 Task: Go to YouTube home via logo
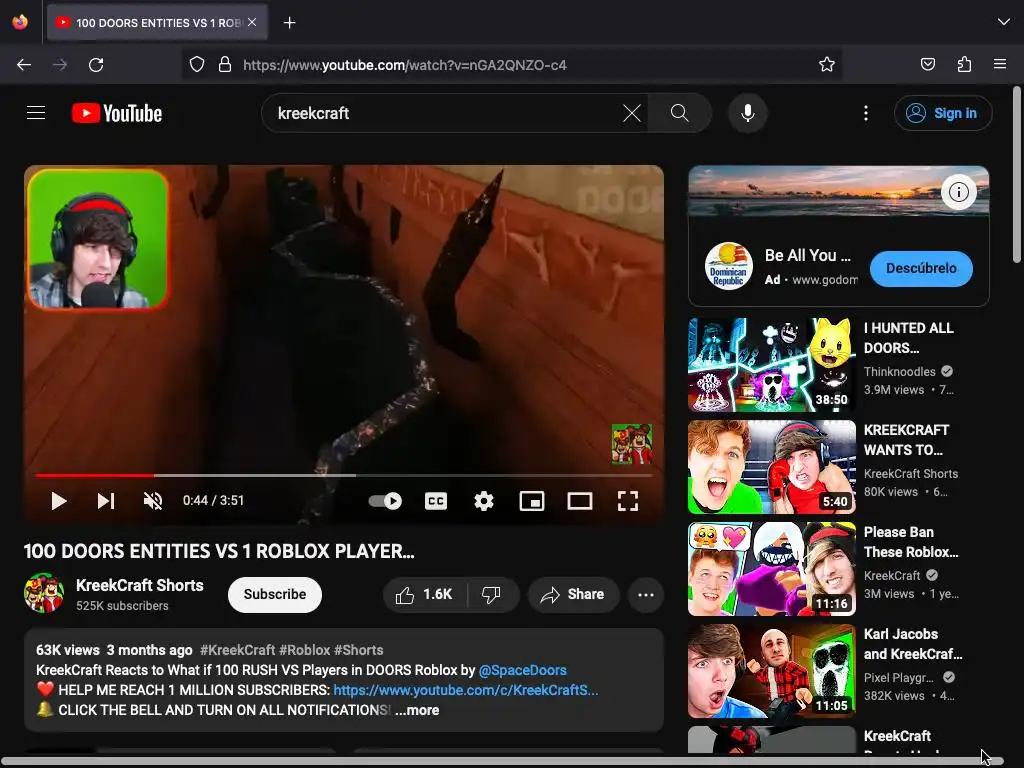pos(117,113)
